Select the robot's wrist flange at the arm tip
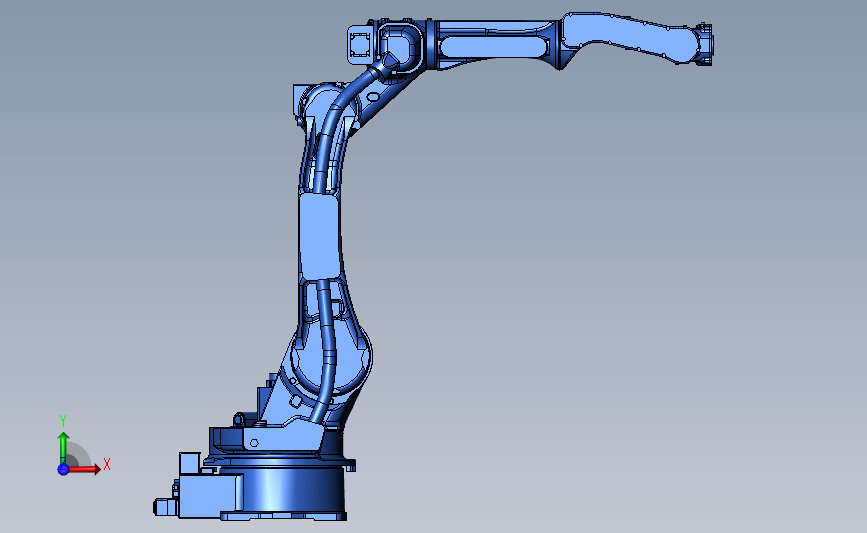 tap(705, 44)
